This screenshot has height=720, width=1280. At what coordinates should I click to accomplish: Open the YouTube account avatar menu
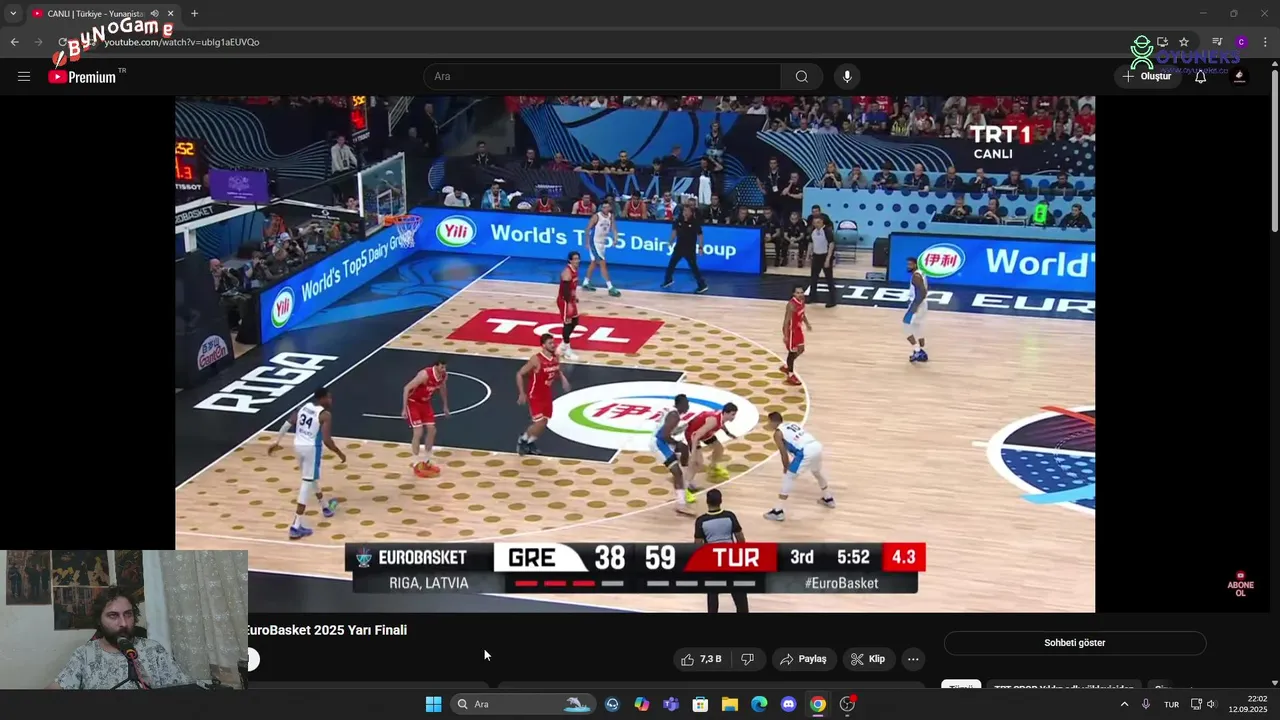click(x=1239, y=76)
